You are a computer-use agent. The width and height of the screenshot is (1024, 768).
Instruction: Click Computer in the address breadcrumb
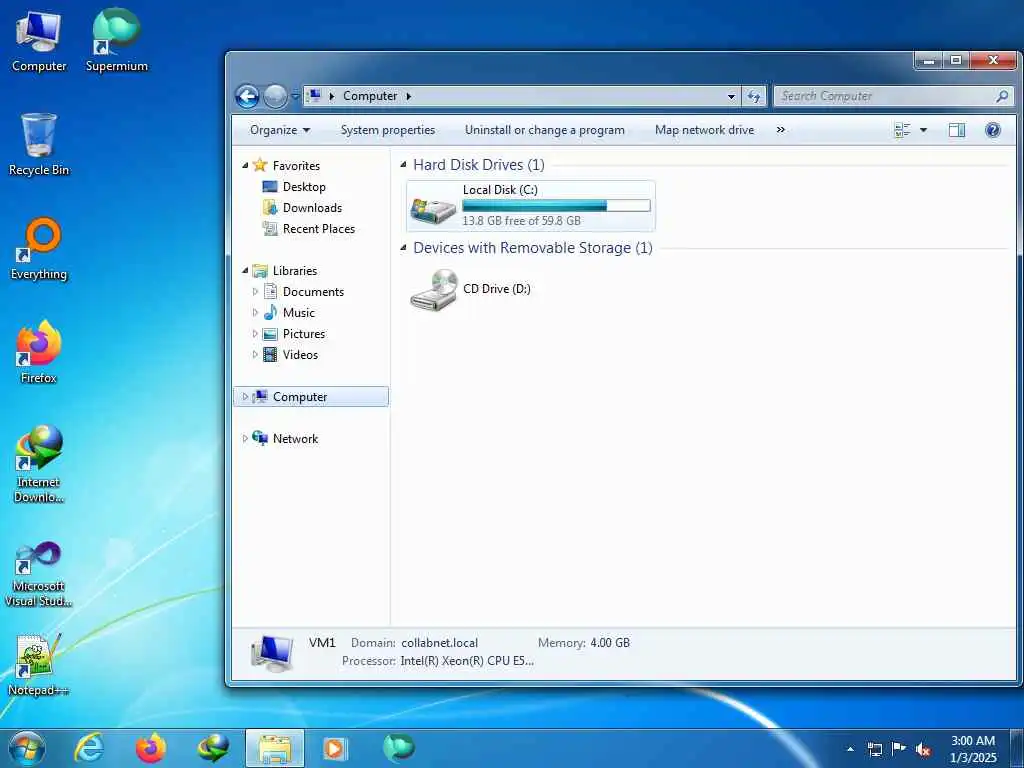370,96
